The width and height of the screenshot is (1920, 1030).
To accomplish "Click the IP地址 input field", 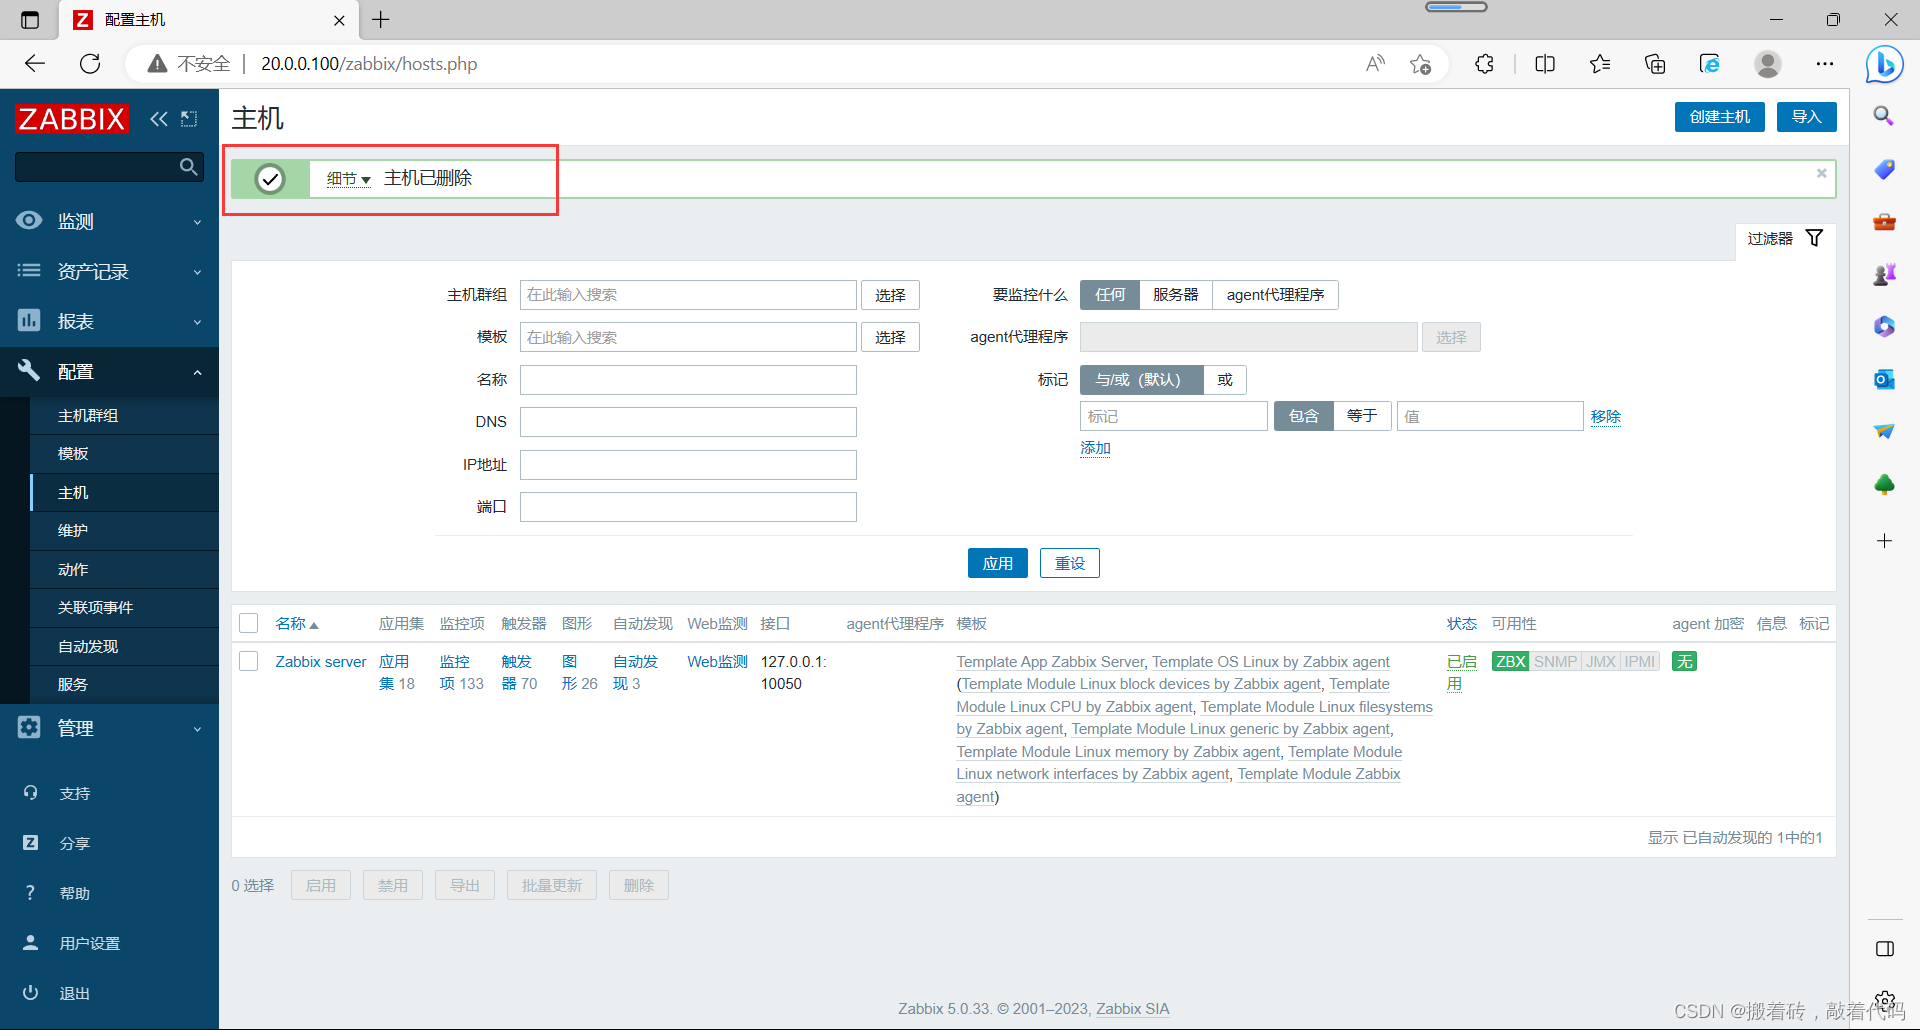I will click(x=688, y=464).
